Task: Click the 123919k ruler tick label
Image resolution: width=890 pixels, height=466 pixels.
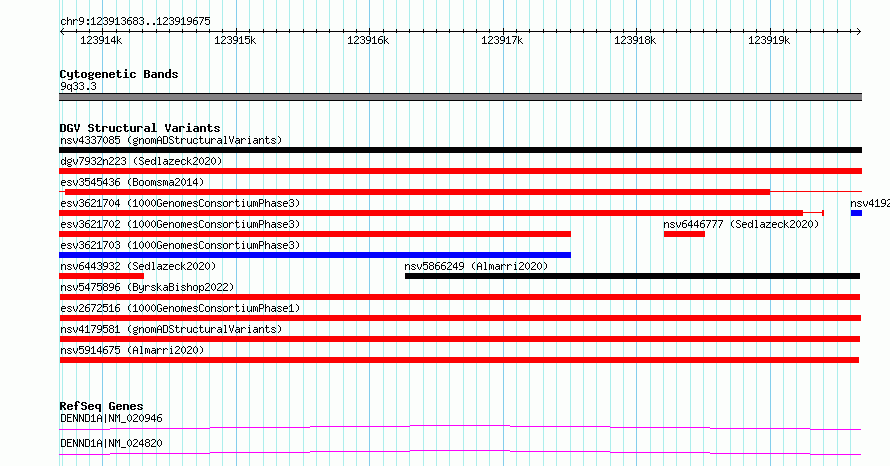Action: (769, 40)
